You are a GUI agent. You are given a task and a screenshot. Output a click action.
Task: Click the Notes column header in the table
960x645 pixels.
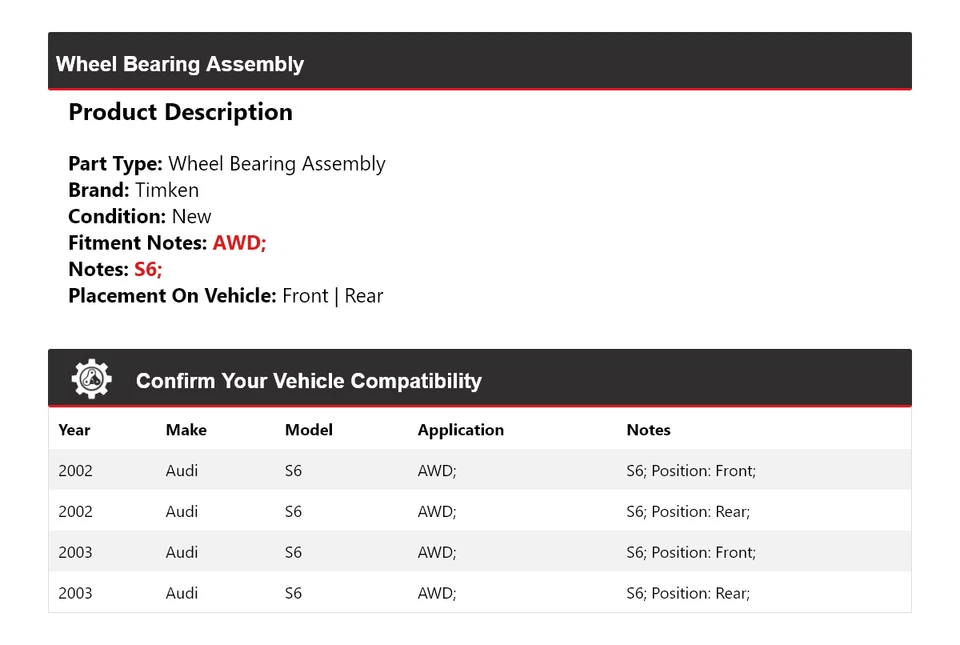[648, 430]
